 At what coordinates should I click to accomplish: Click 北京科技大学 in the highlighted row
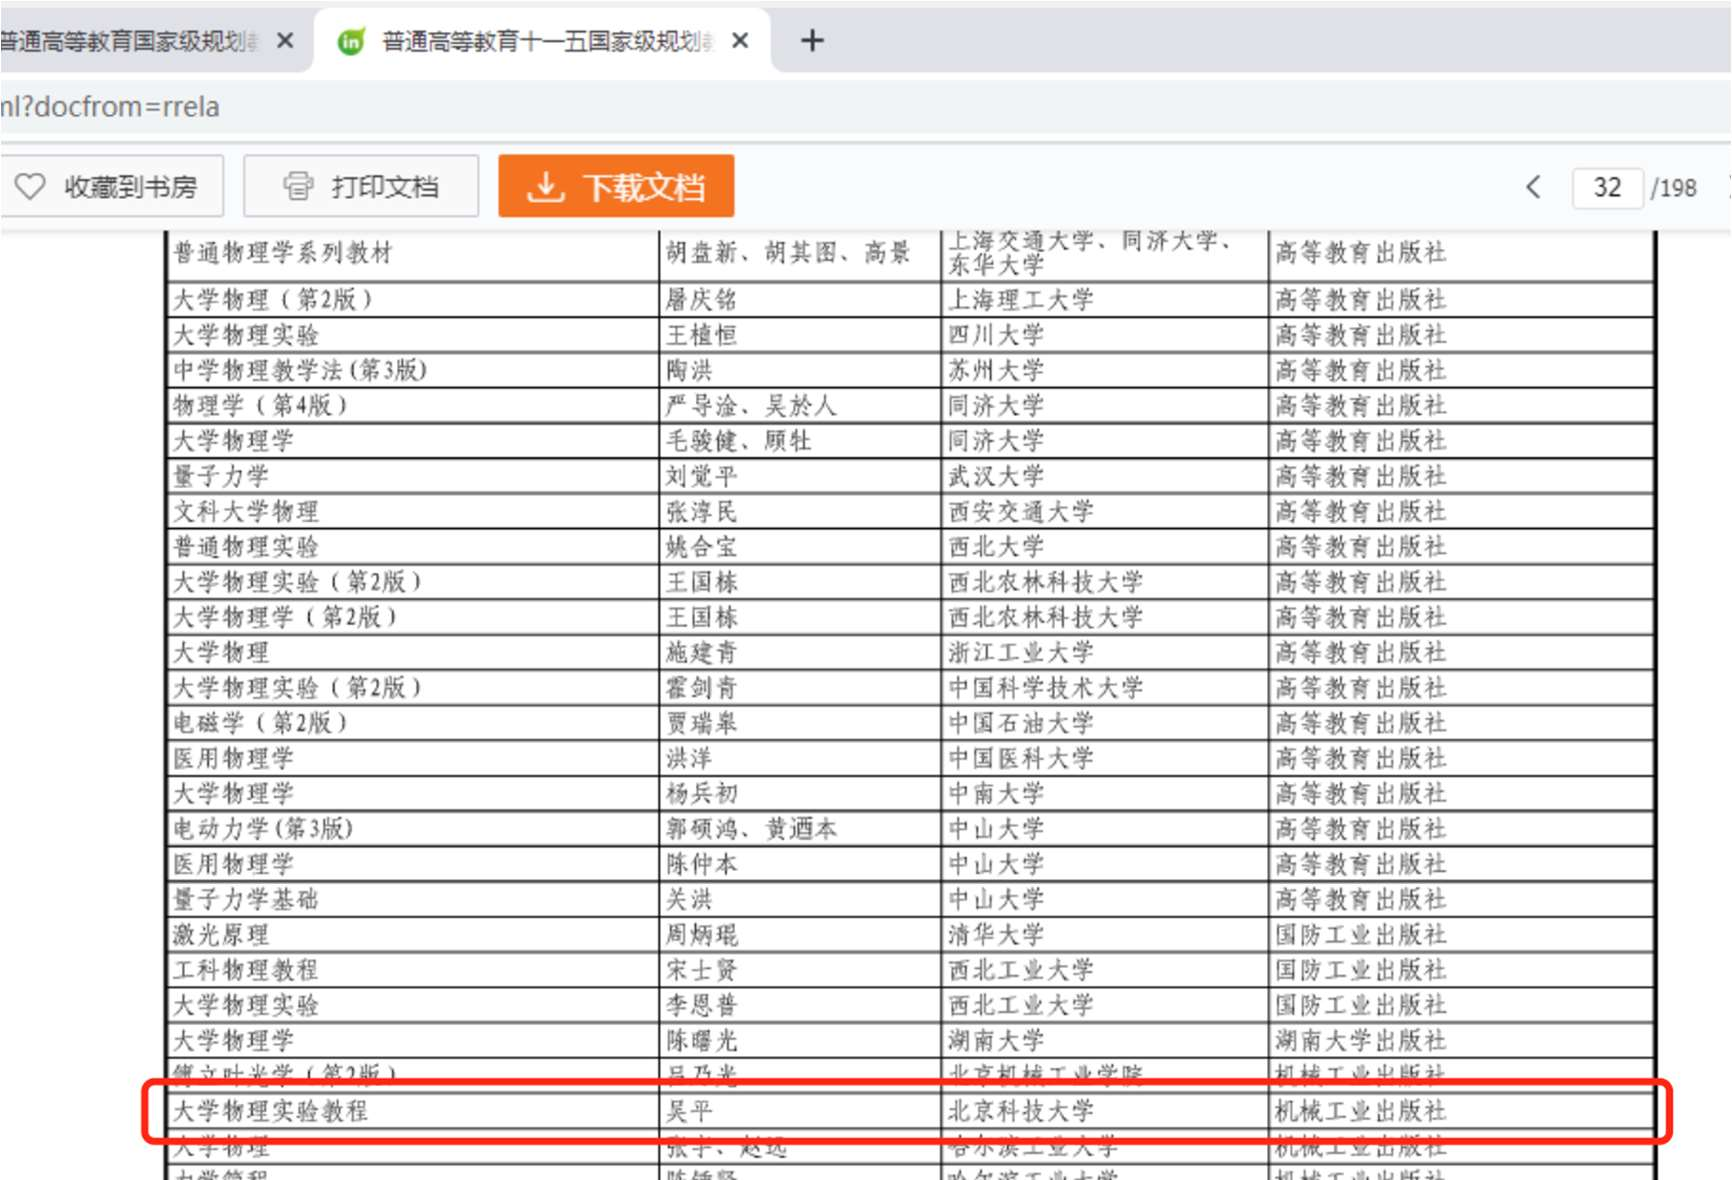coord(1020,1111)
